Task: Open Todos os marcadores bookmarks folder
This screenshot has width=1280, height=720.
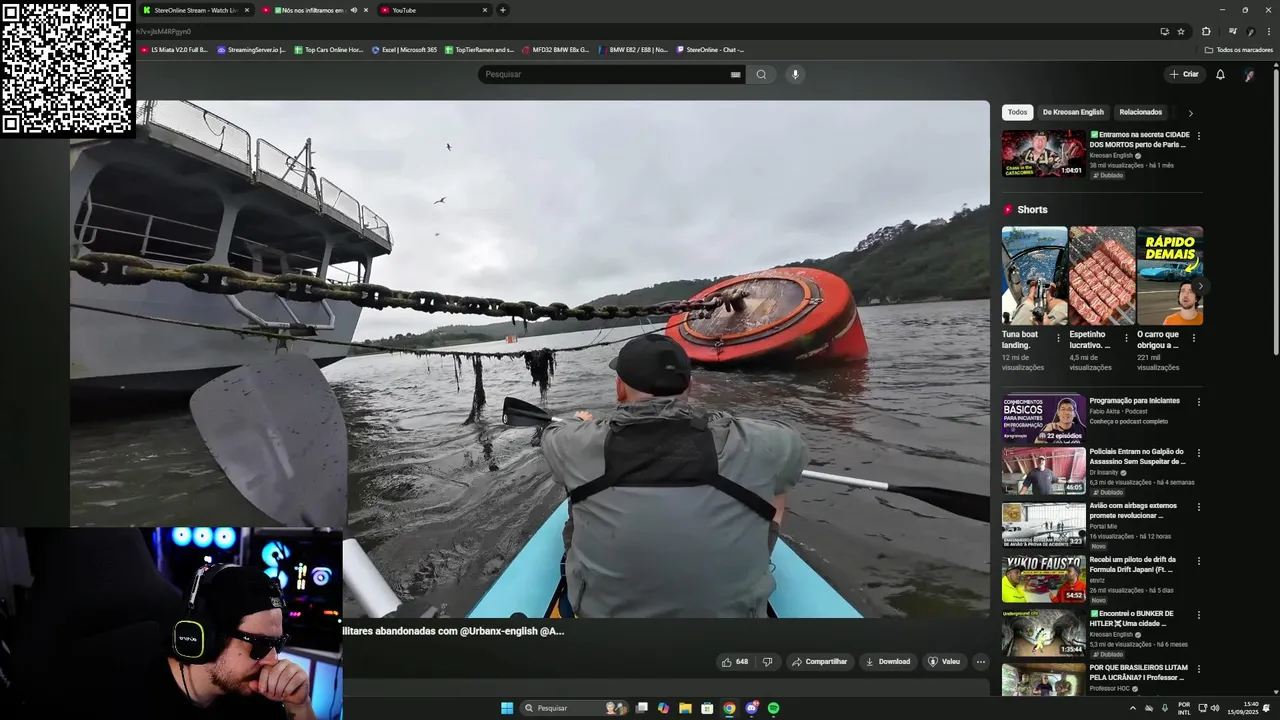Action: click(x=1239, y=49)
